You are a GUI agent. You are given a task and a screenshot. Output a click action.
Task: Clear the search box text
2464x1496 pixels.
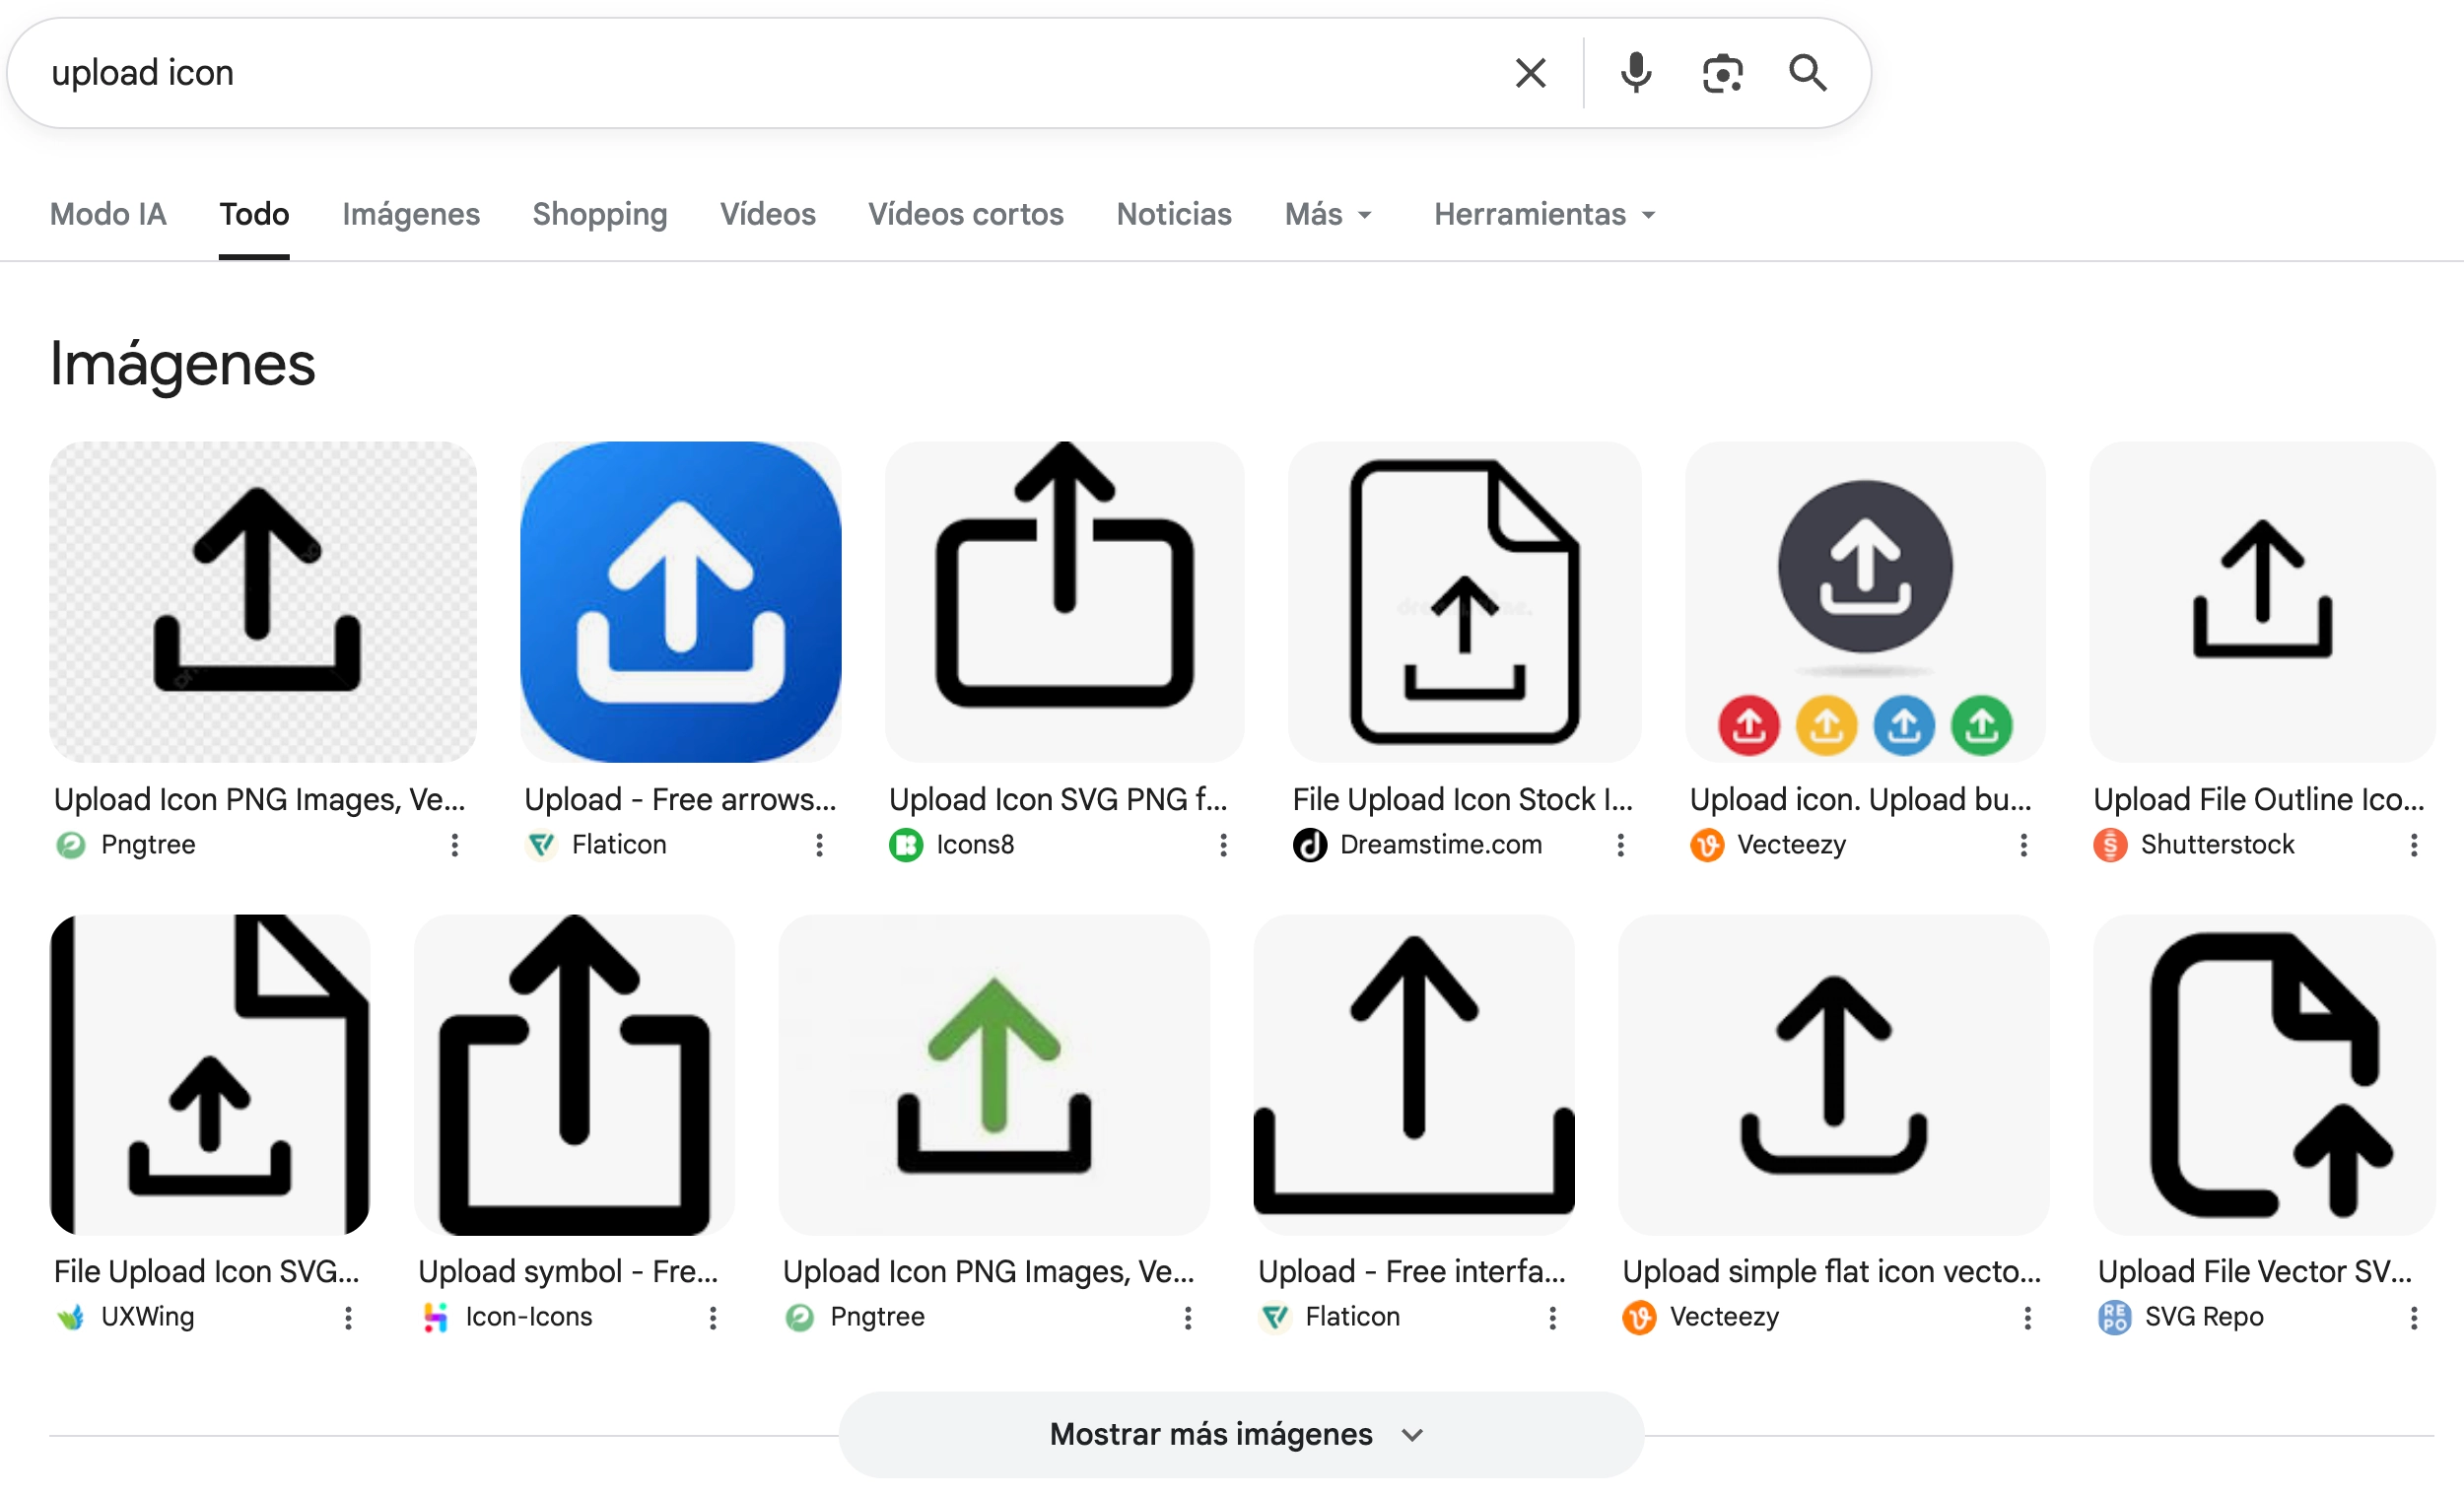(x=1530, y=73)
